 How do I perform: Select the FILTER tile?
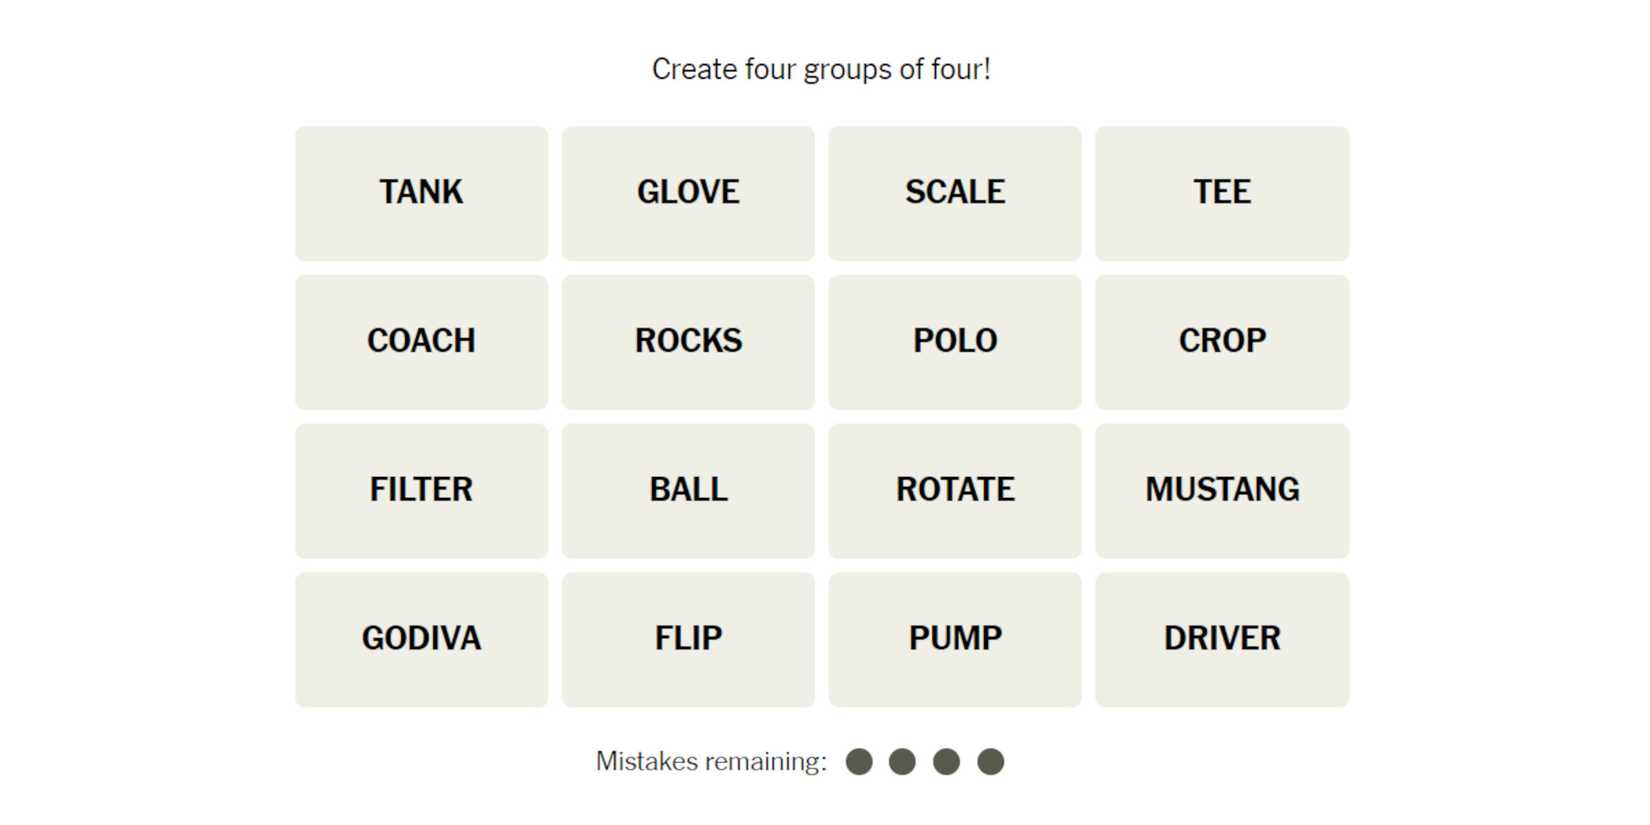(x=421, y=491)
